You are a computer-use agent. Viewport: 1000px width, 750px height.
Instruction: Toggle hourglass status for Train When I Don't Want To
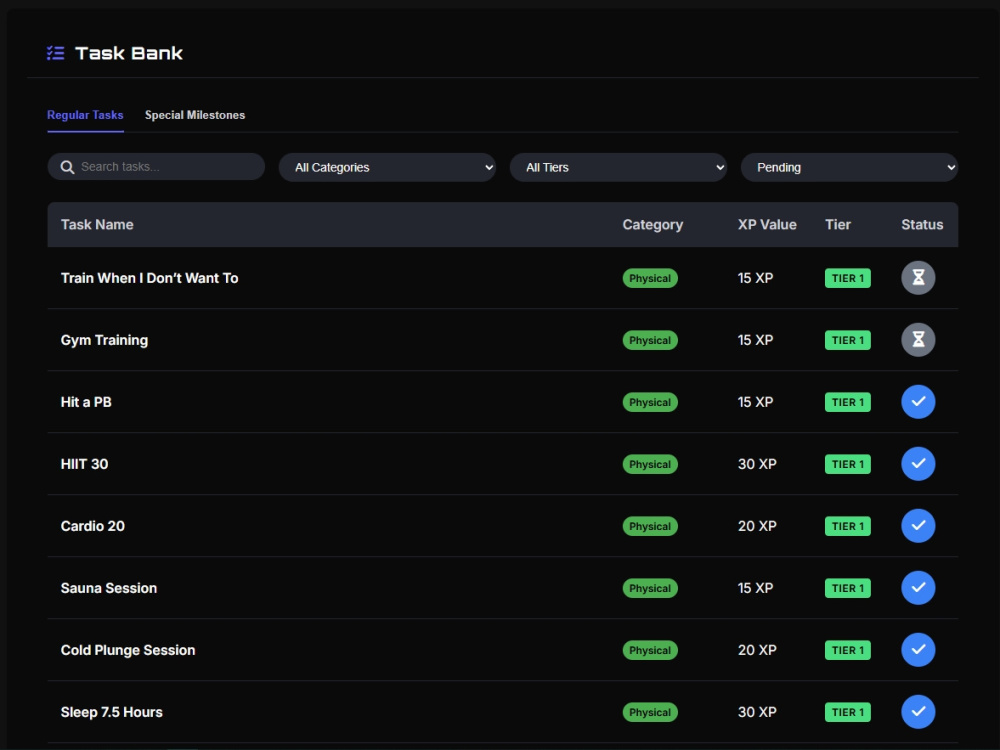[918, 277]
